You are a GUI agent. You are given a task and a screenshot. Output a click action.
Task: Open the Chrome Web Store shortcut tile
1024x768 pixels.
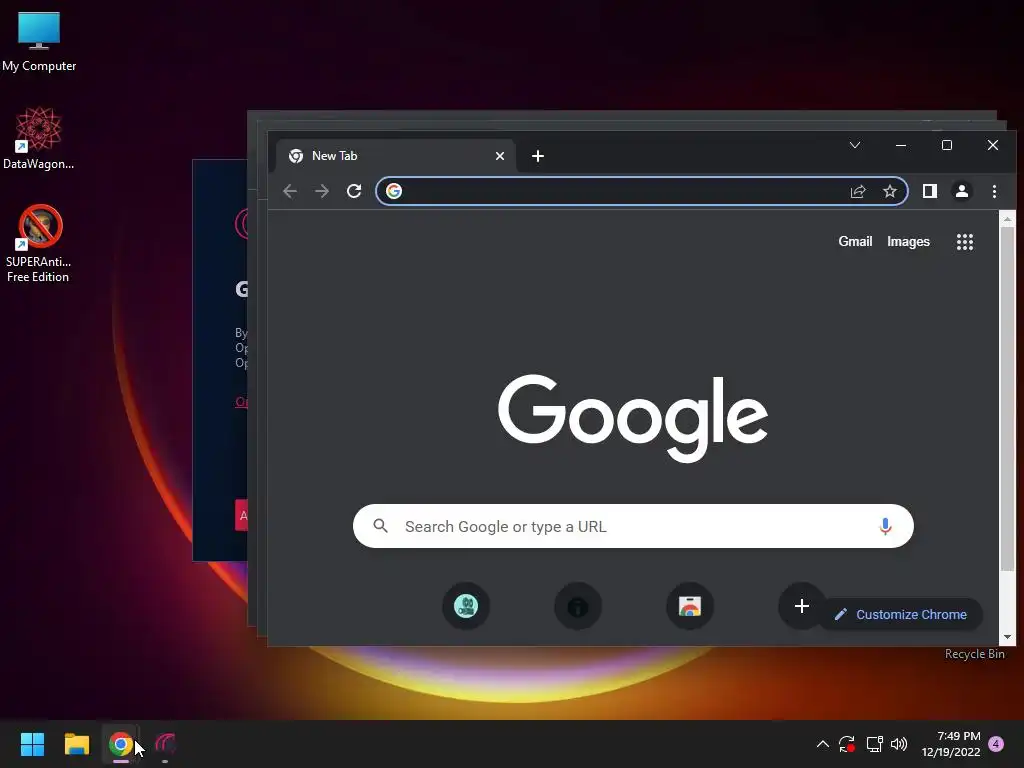(690, 607)
